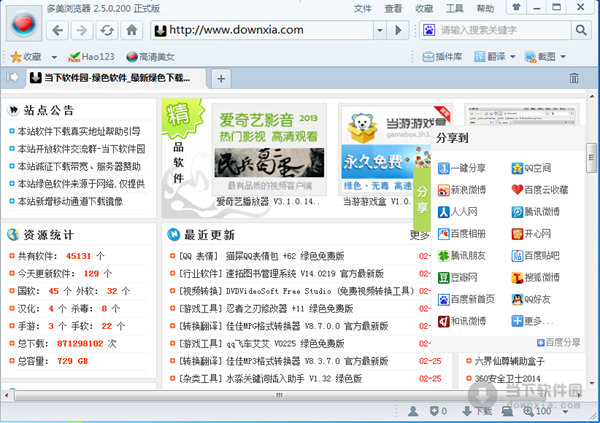The height and width of the screenshot is (423, 600).
Task: Open the 高清美女 bookmark
Action: point(150,57)
